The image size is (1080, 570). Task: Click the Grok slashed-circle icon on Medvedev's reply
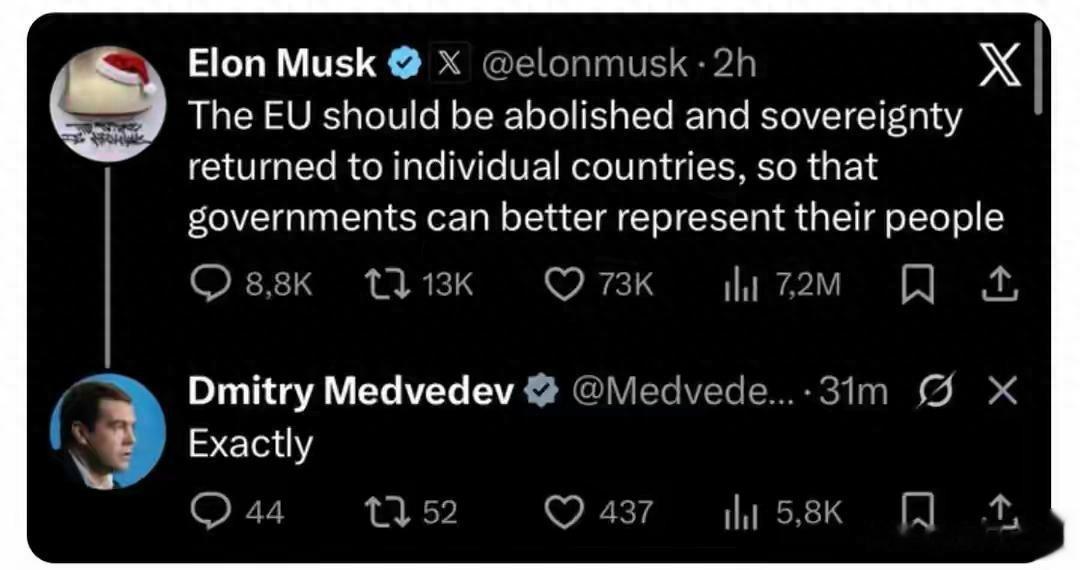coord(934,392)
